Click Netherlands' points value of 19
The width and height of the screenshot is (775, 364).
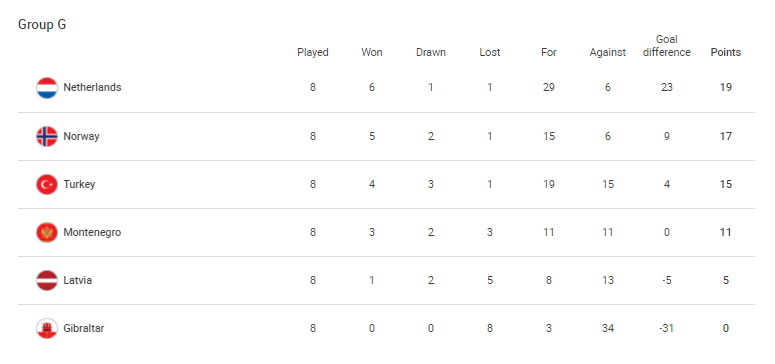click(726, 88)
